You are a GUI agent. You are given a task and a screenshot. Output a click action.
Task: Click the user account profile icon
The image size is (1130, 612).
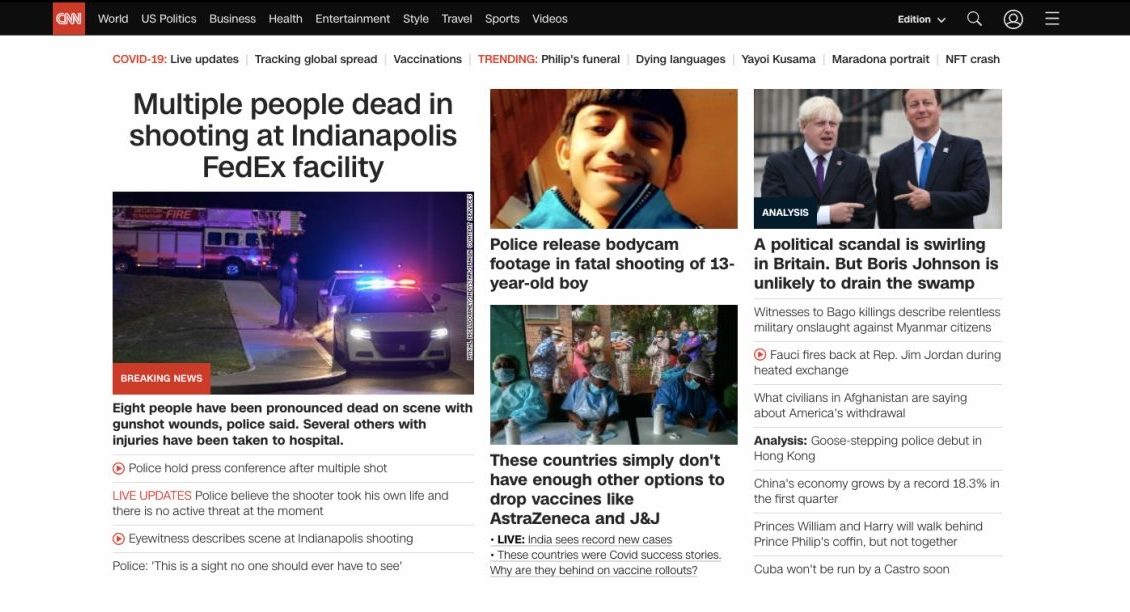pos(1012,18)
